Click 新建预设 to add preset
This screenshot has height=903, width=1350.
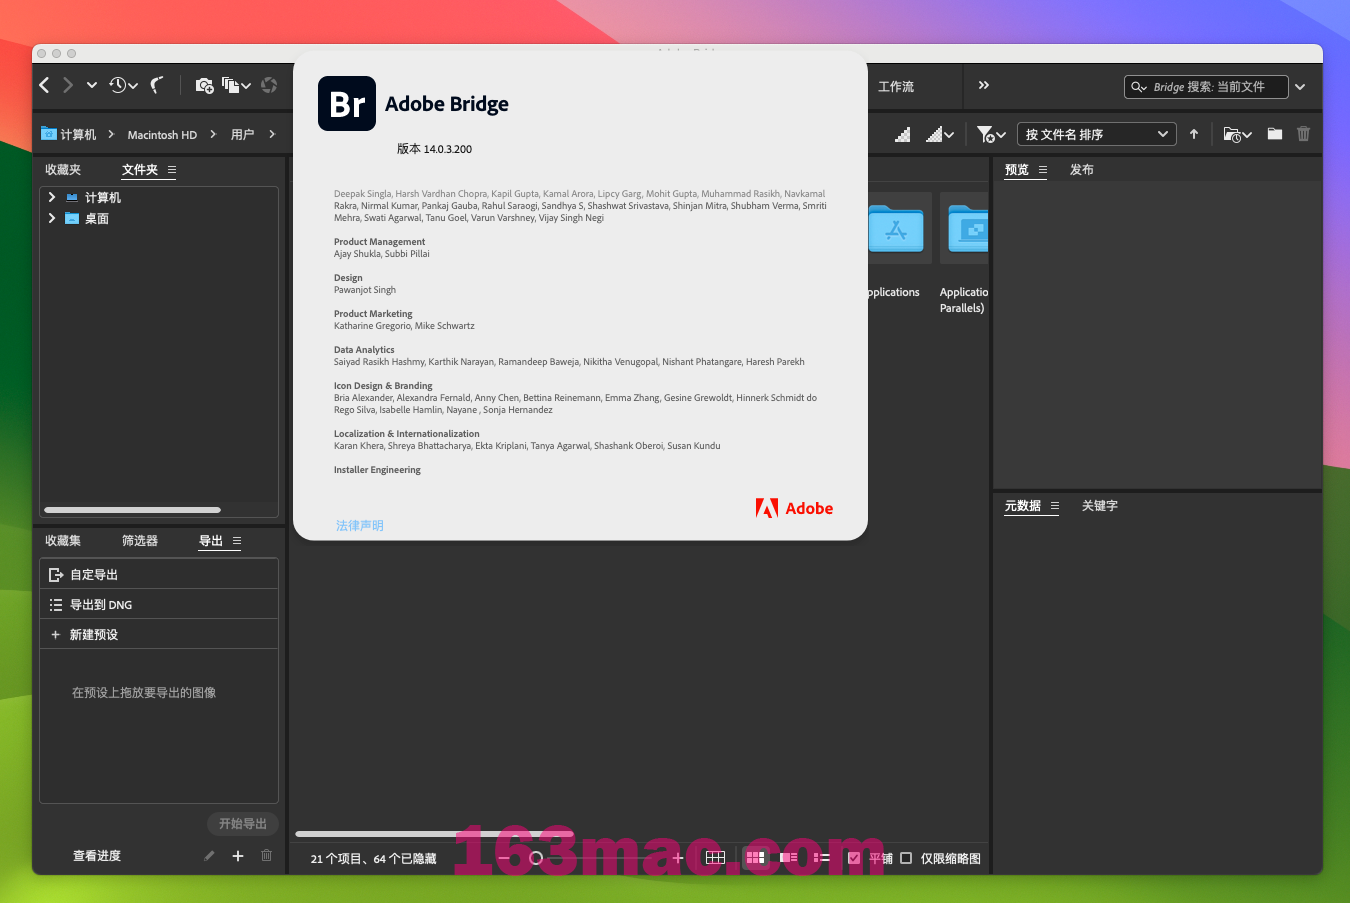pos(159,635)
